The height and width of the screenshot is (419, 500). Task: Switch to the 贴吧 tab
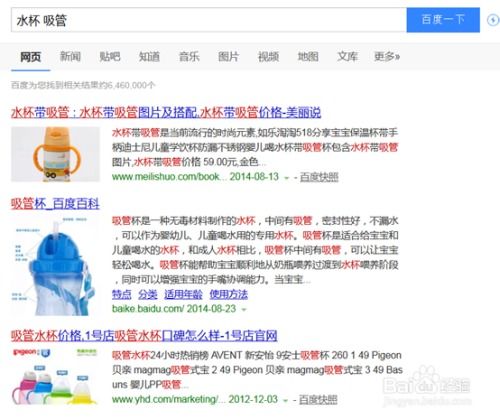(x=110, y=56)
